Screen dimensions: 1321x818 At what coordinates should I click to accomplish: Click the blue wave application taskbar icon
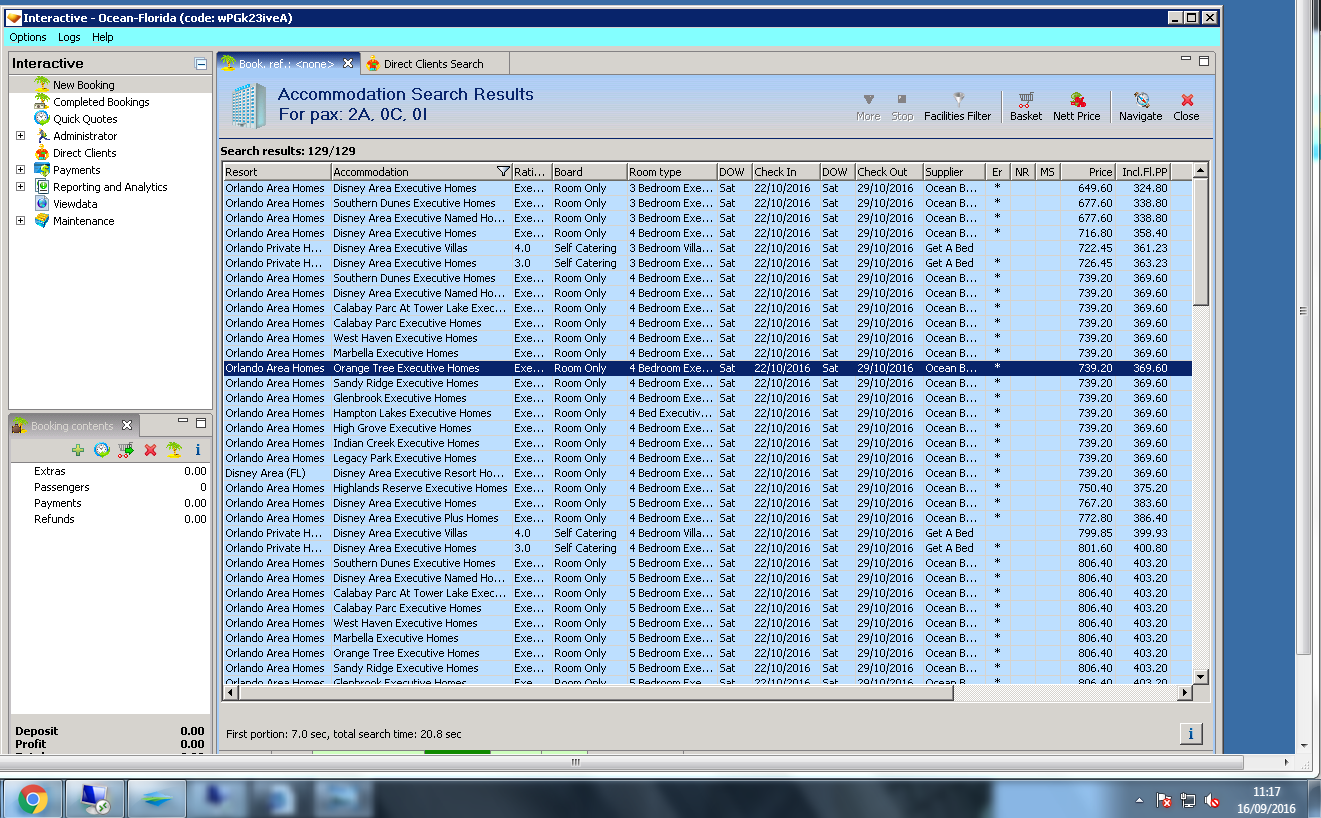(157, 799)
